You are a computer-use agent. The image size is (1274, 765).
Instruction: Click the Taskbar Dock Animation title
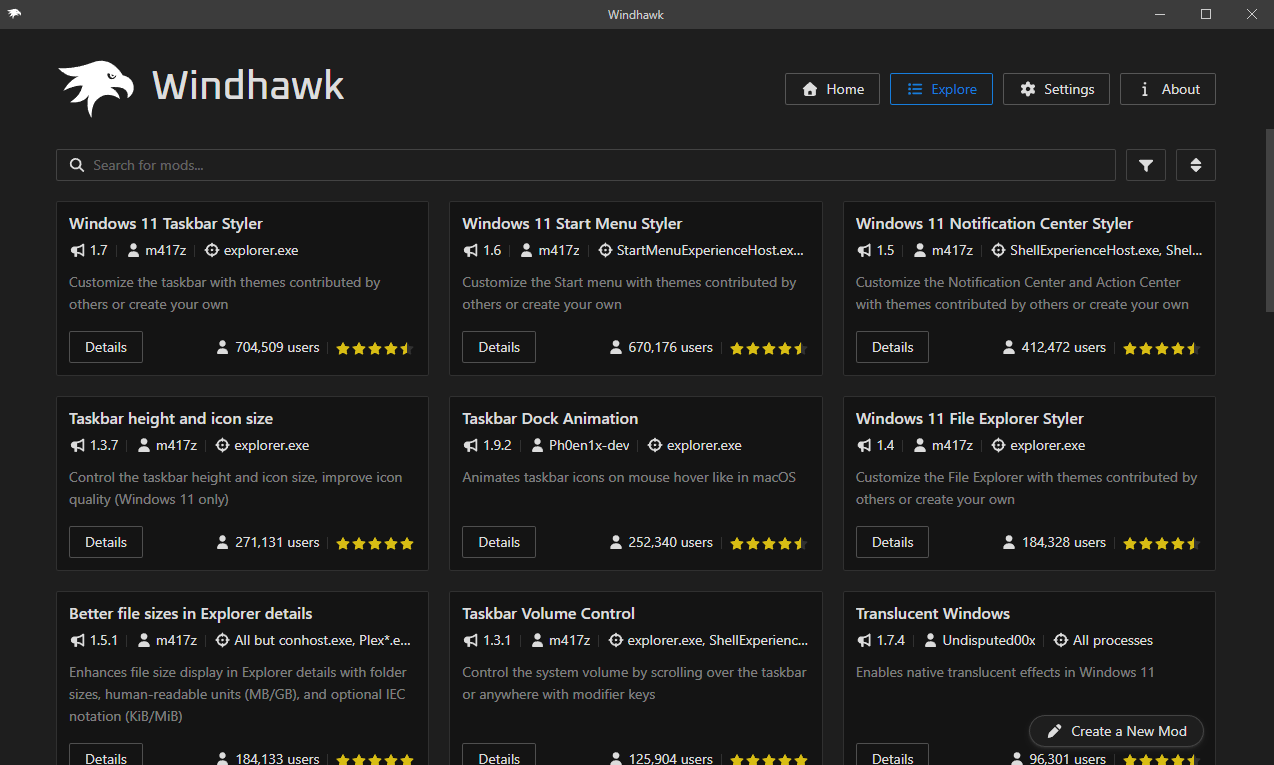tap(550, 418)
